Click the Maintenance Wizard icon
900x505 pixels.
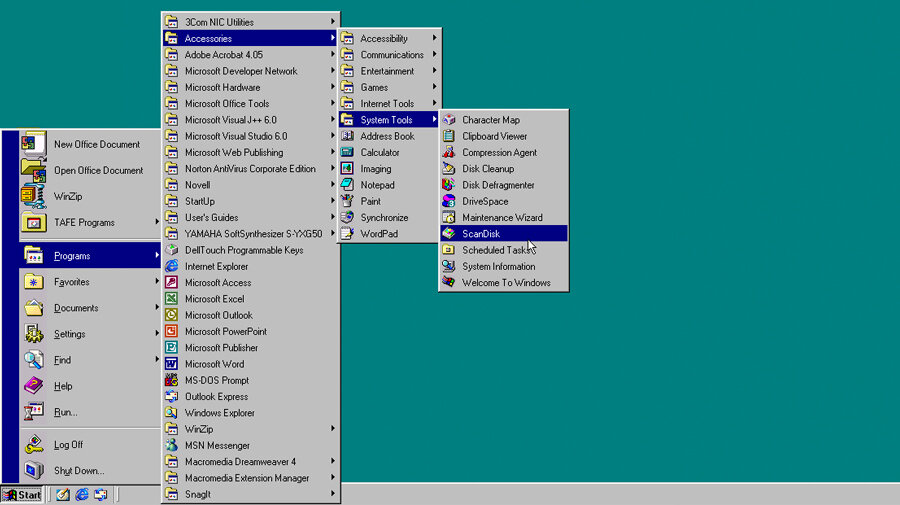coord(449,217)
